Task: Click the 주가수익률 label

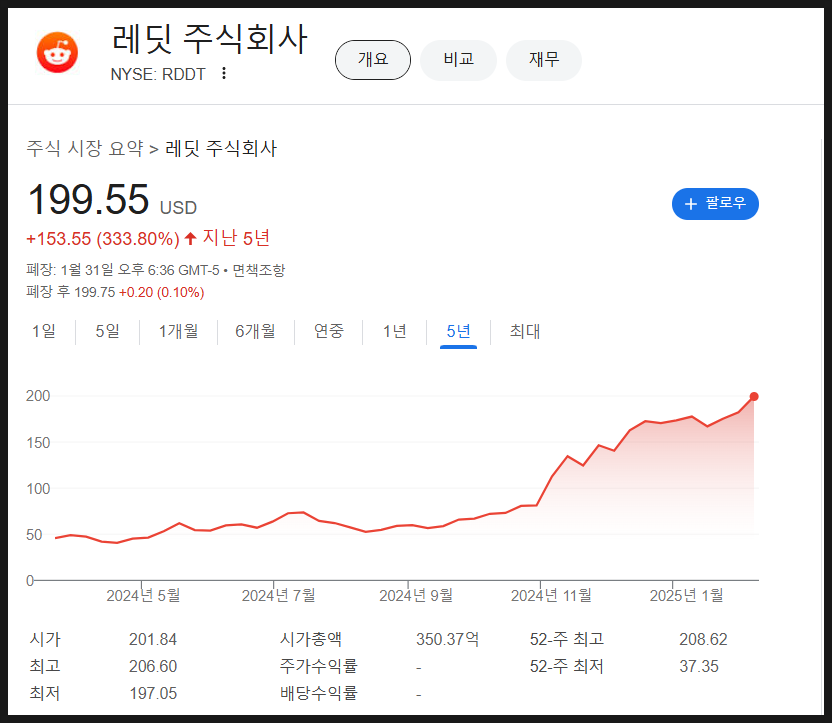Action: click(x=319, y=666)
